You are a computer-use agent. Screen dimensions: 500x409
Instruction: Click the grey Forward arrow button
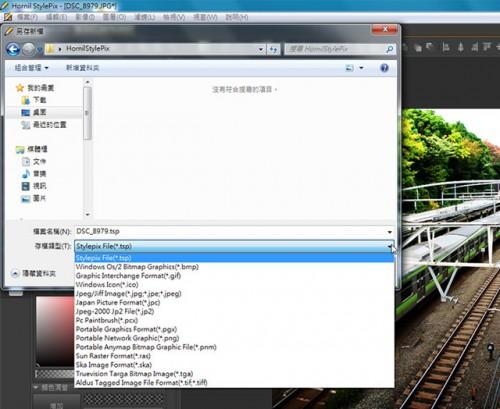(29, 49)
